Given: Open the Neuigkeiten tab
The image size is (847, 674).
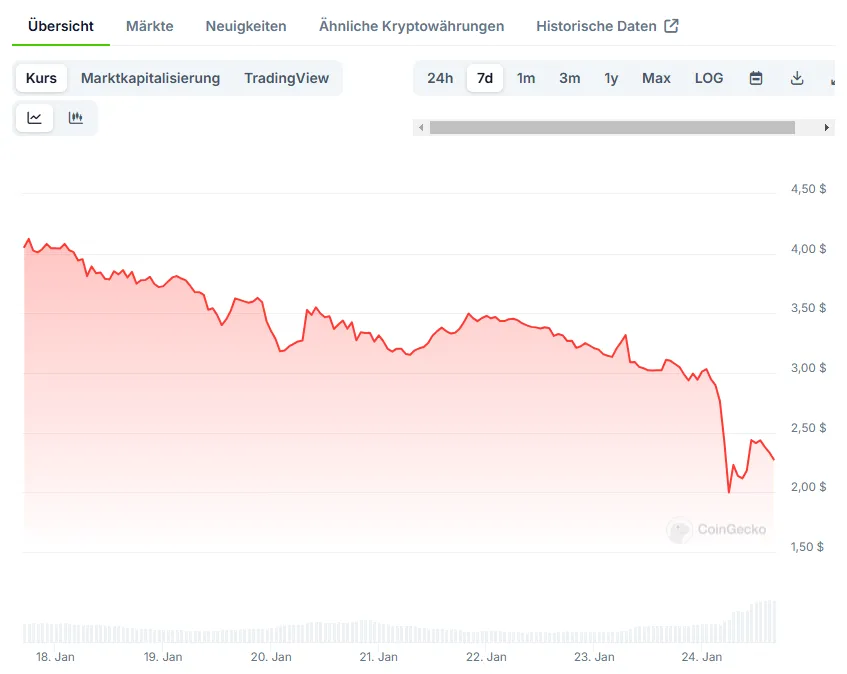Looking at the screenshot, I should (x=246, y=26).
